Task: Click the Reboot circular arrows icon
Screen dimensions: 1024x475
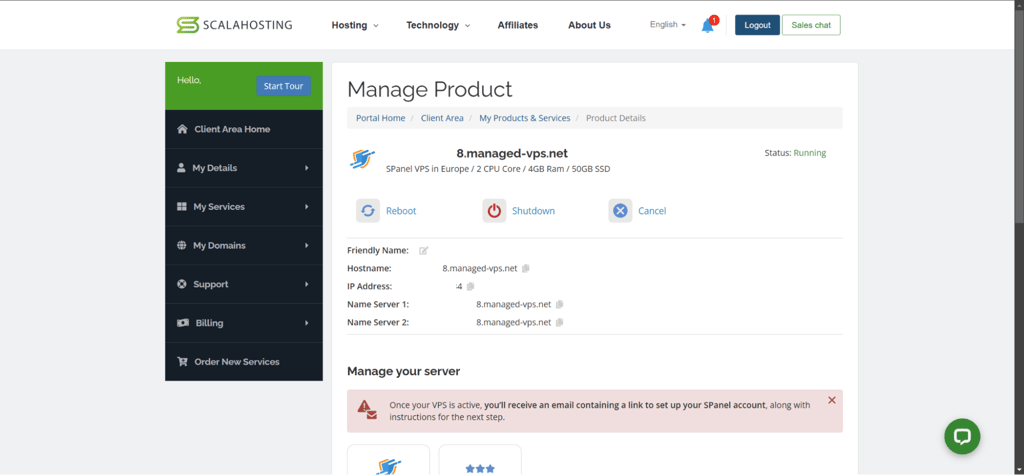Action: point(368,210)
